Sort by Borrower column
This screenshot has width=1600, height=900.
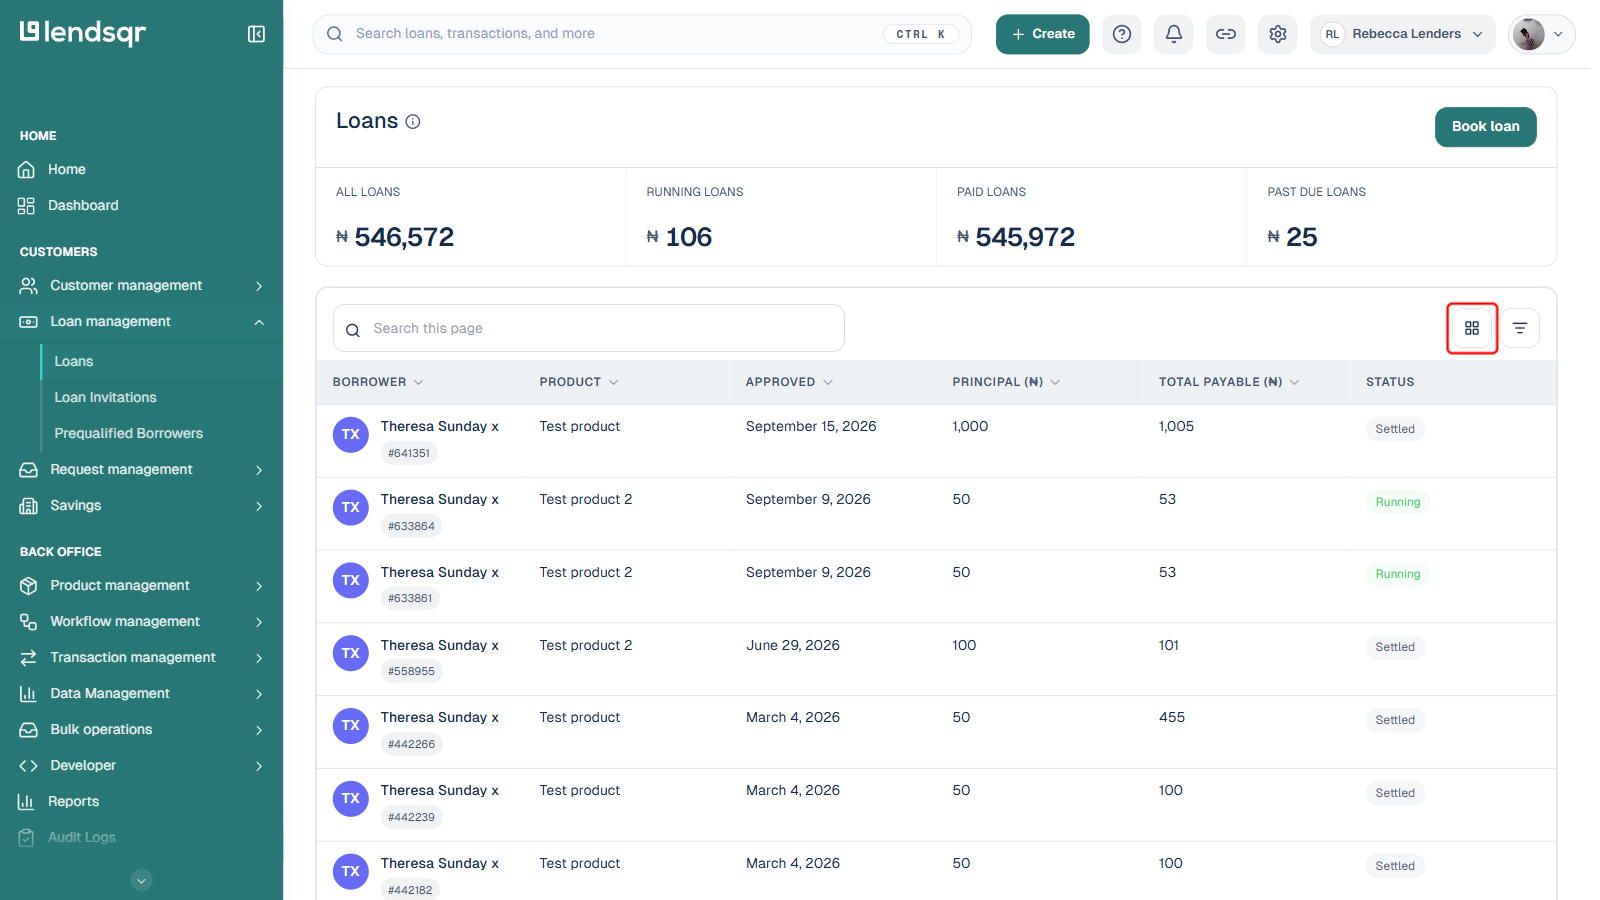pos(378,382)
